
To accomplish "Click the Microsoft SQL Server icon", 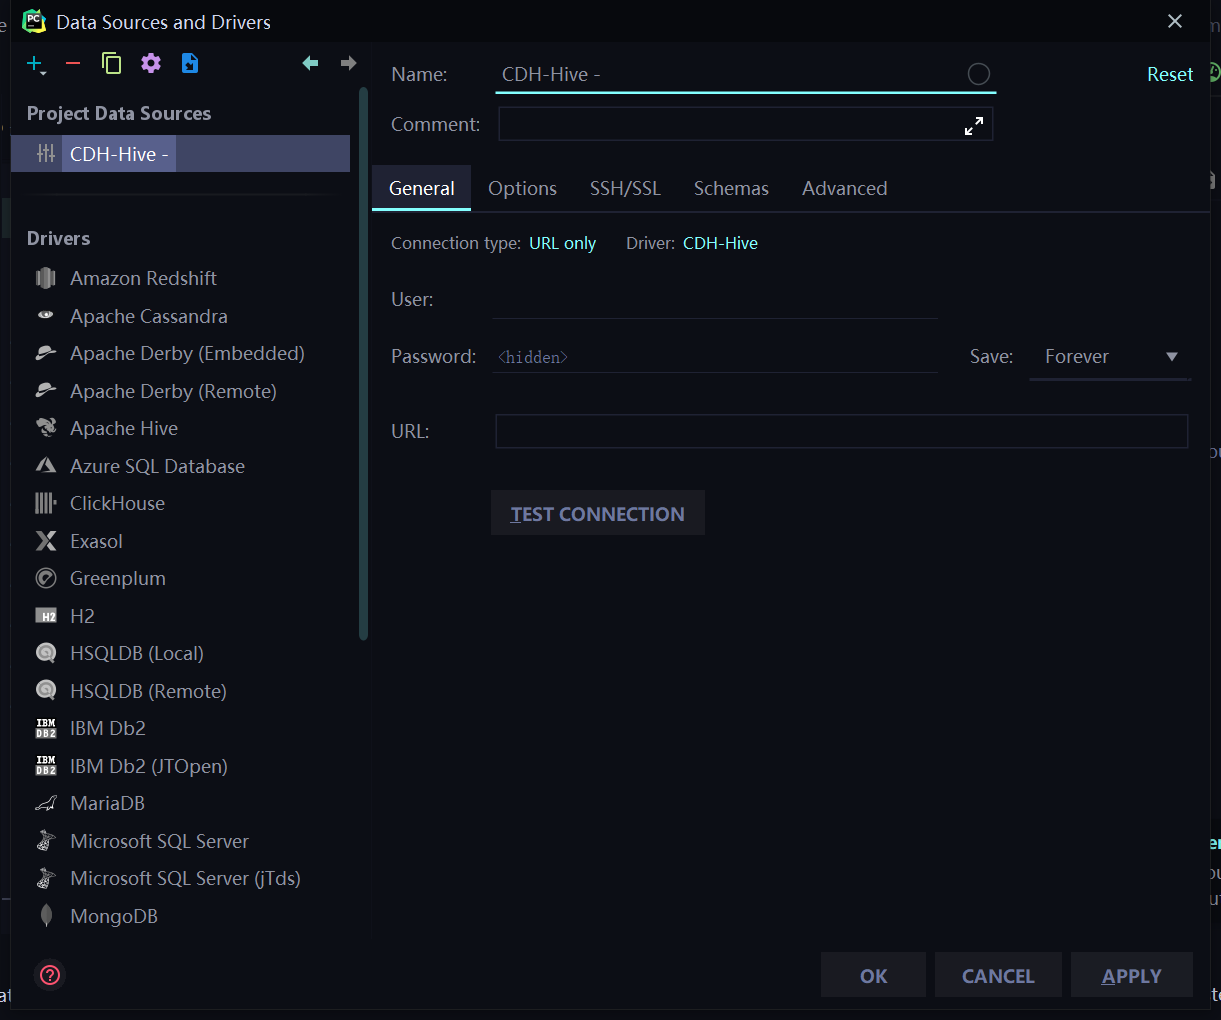I will [46, 841].
